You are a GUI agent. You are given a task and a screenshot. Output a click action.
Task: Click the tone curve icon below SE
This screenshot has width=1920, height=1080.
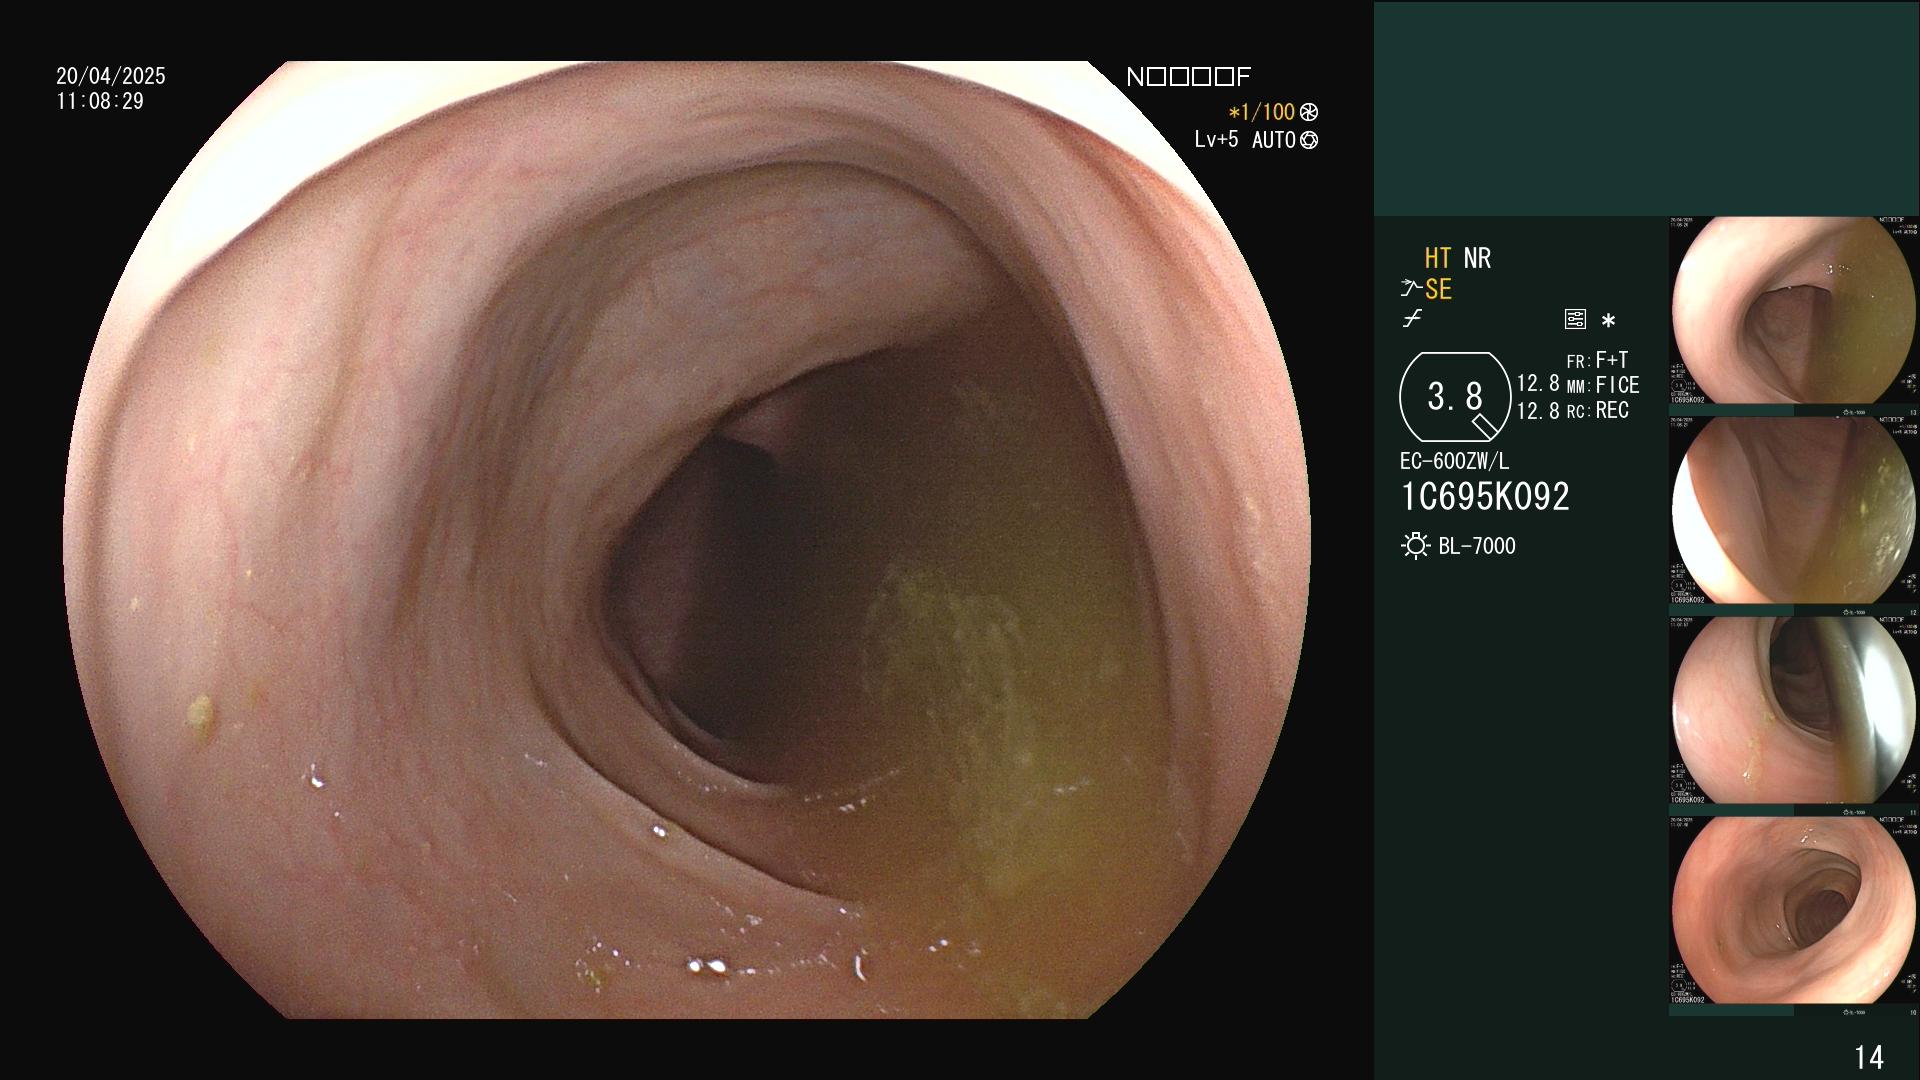point(1412,319)
